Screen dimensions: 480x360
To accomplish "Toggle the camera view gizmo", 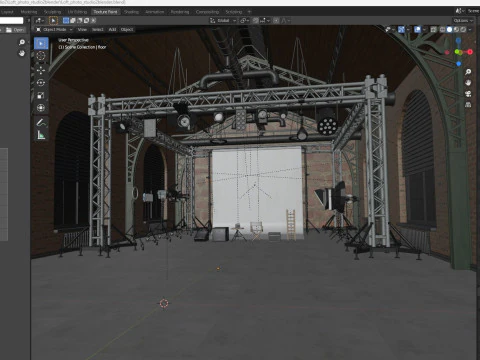I will (468, 94).
